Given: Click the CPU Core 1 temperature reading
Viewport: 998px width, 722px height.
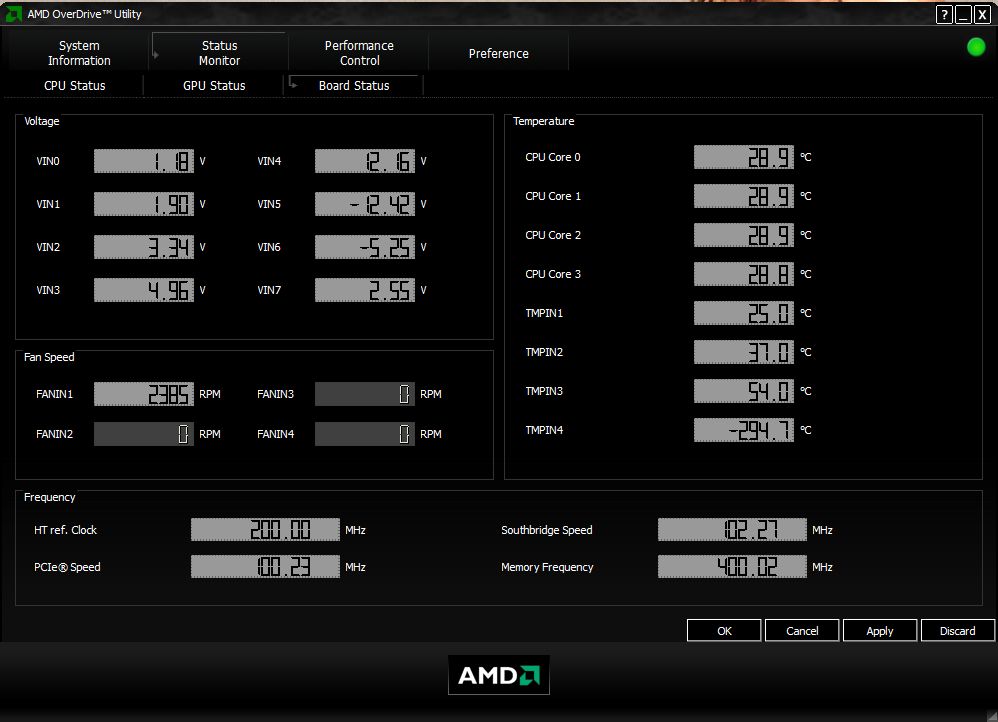Looking at the screenshot, I should [x=743, y=196].
